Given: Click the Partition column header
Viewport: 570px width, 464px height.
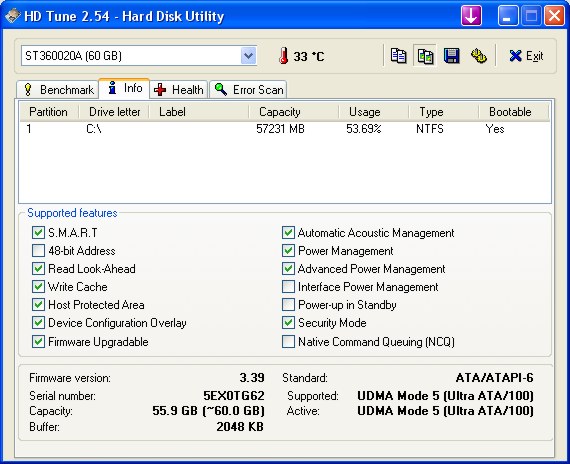Looking at the screenshot, I should click(49, 112).
